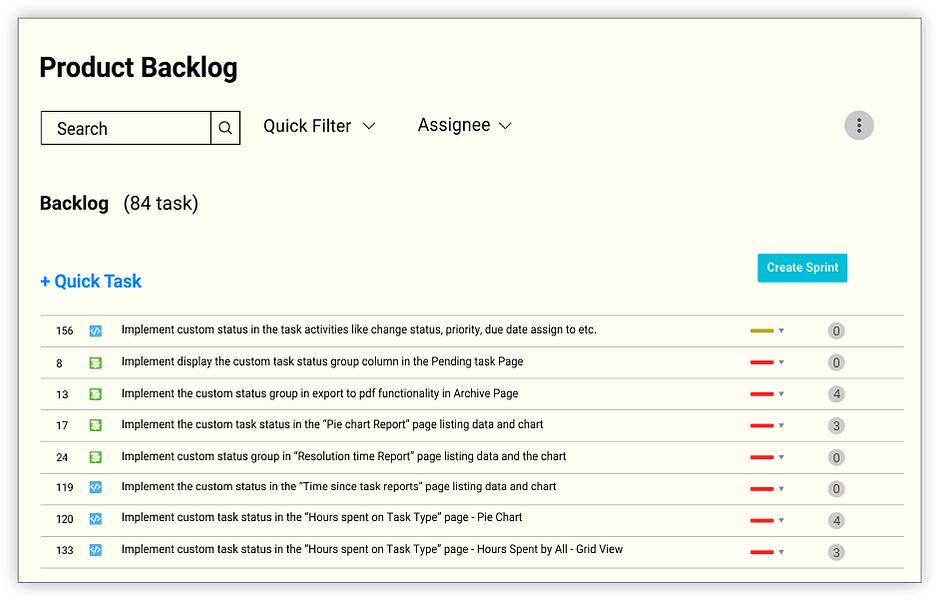The width and height of the screenshot is (939, 600).
Task: Click task ID 8
Action: [59, 363]
